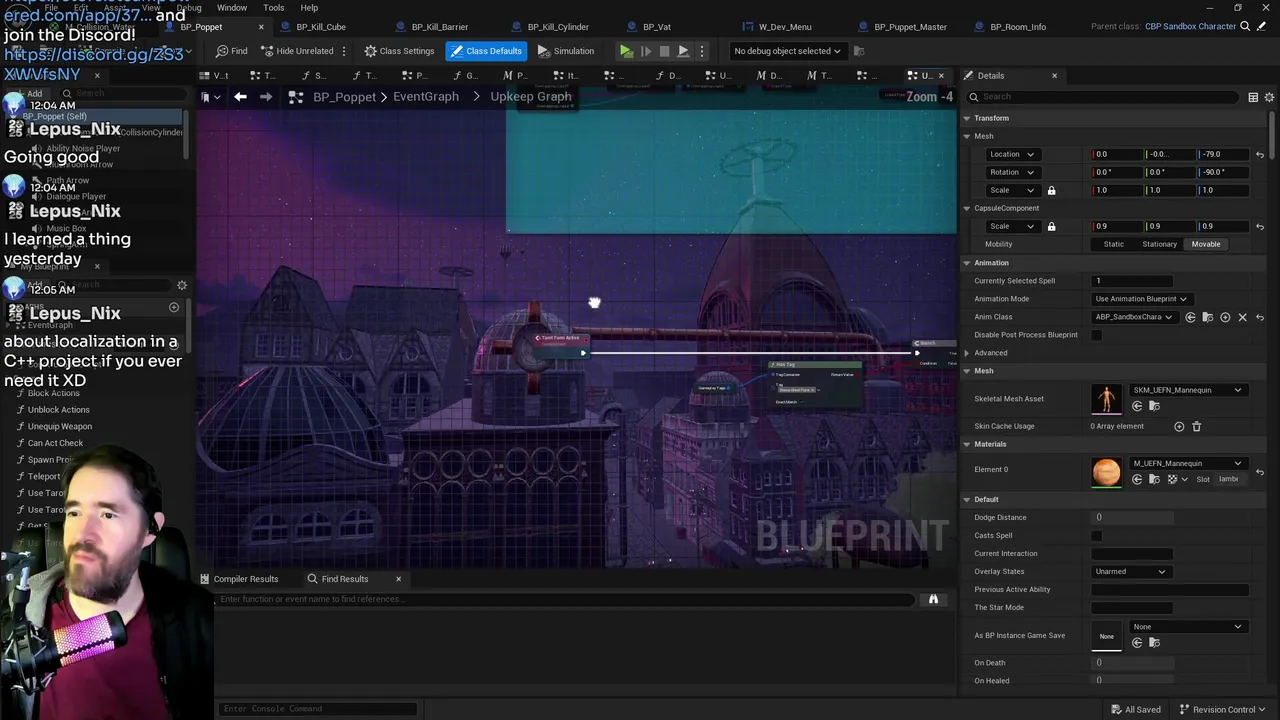Open the Simulation toolbar button

click(x=566, y=51)
